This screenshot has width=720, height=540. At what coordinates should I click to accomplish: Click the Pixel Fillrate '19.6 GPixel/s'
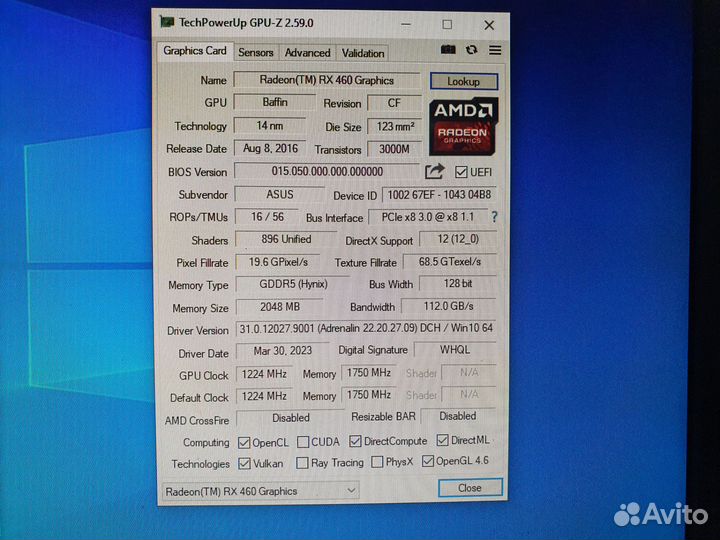tap(278, 262)
